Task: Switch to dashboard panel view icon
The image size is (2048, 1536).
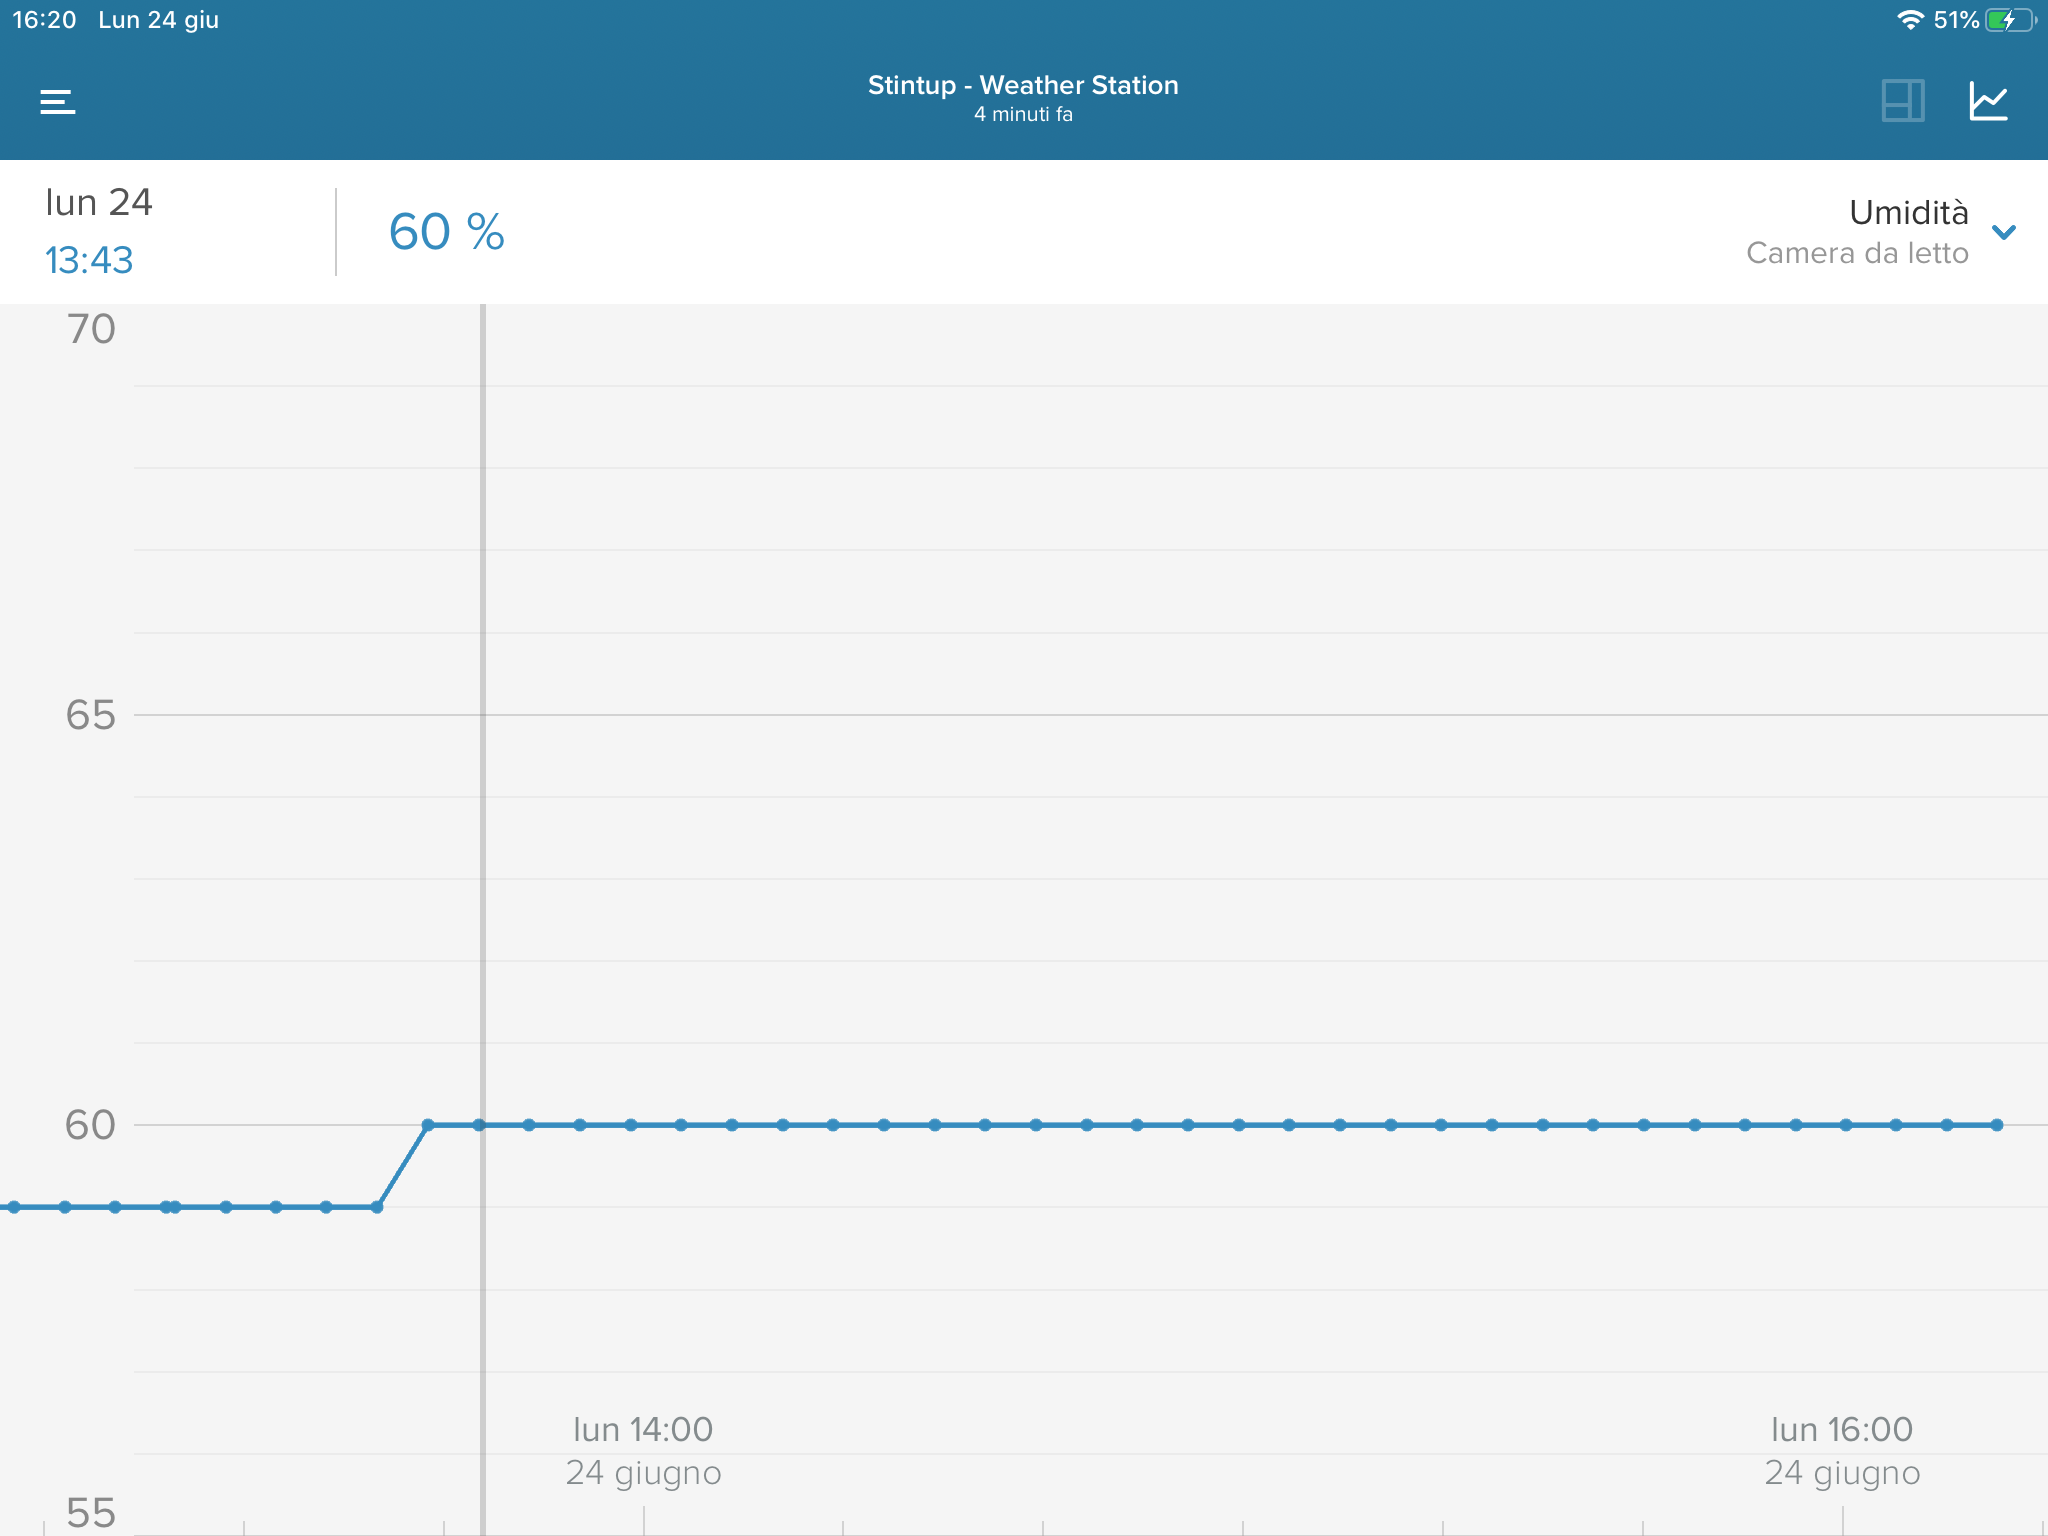Action: tap(1902, 101)
